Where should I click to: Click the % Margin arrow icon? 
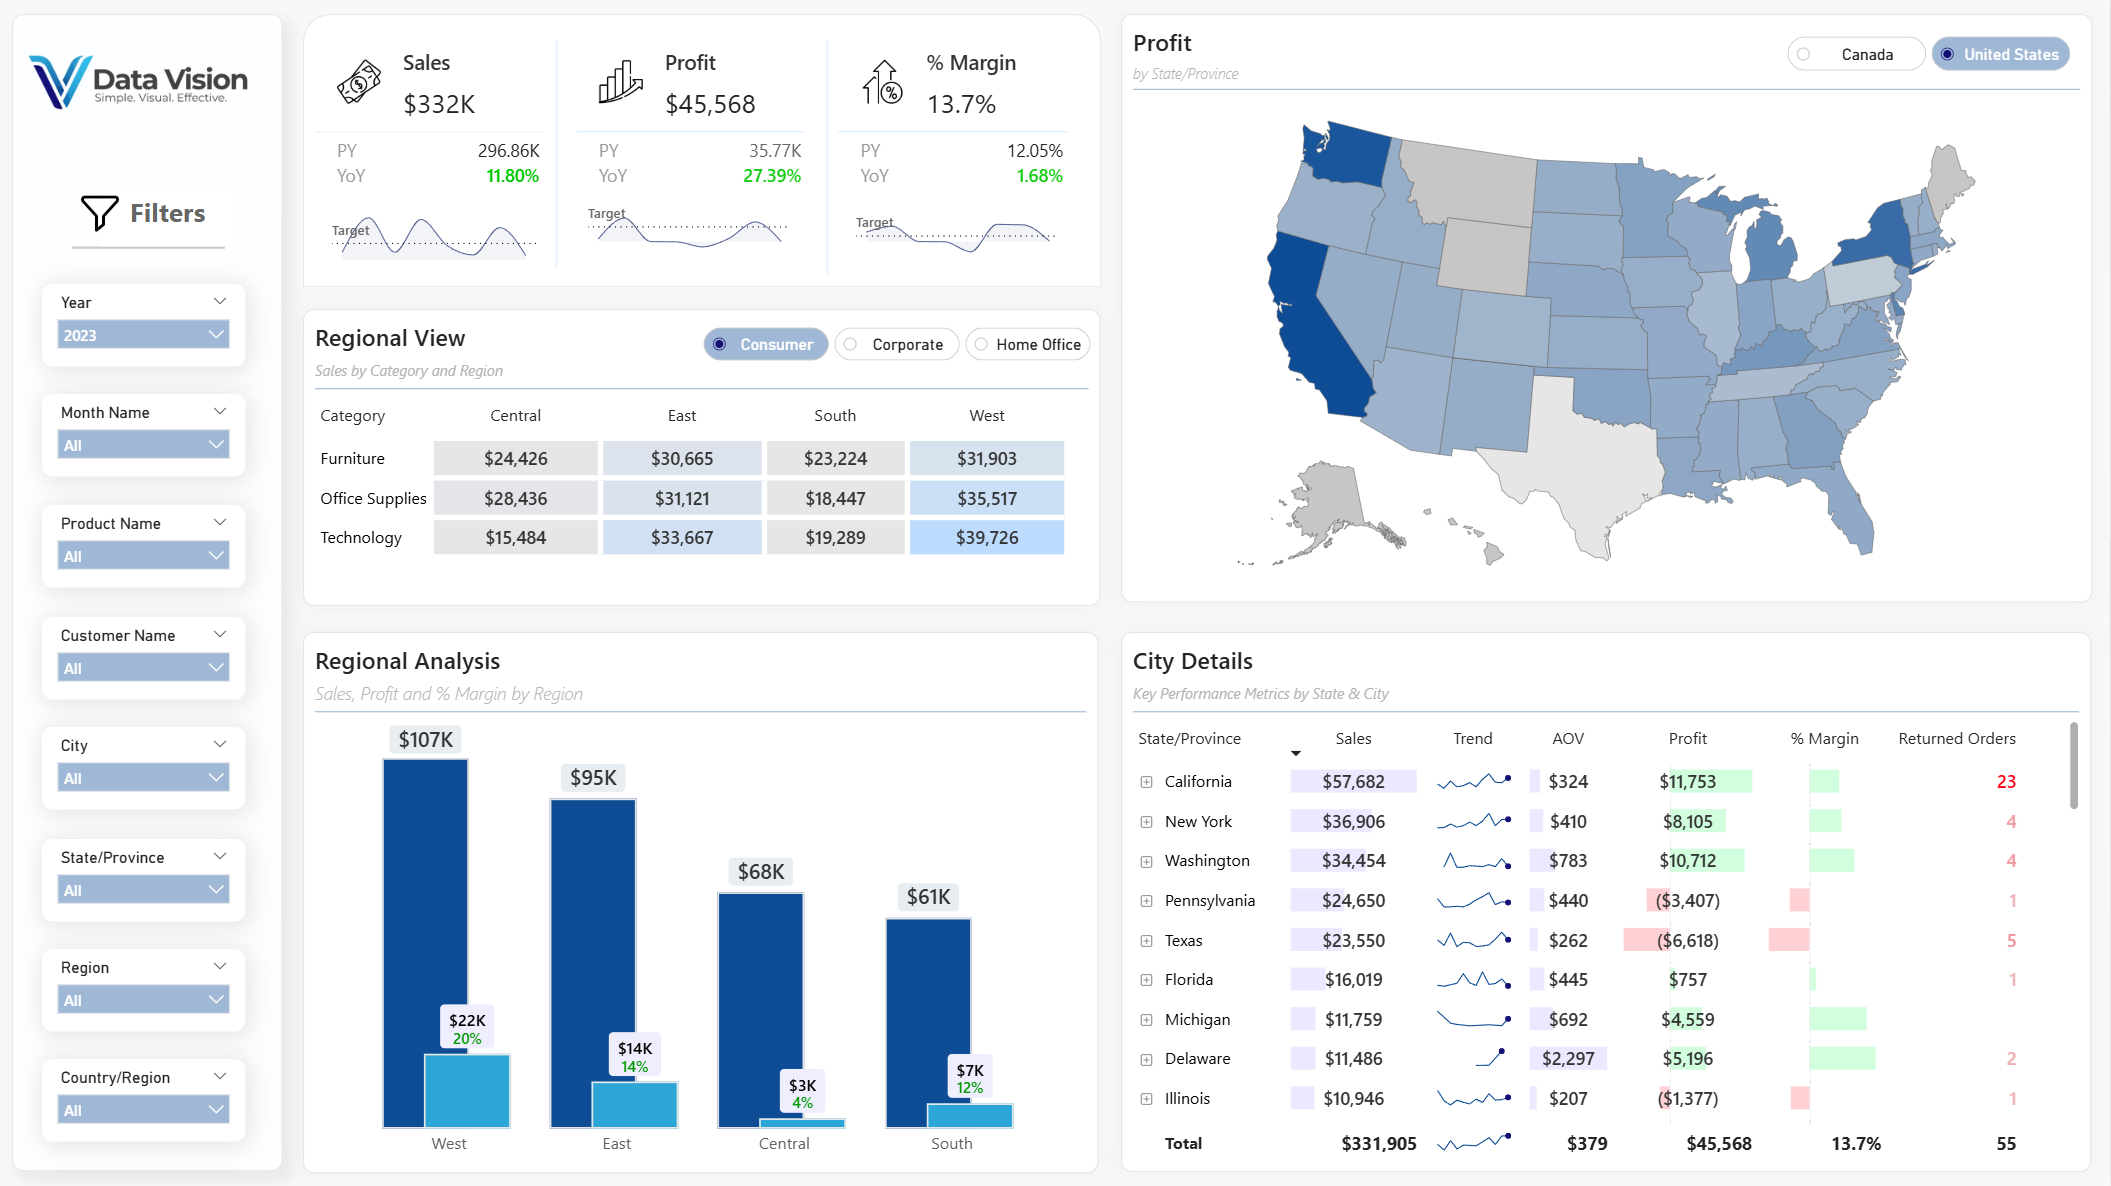[882, 82]
